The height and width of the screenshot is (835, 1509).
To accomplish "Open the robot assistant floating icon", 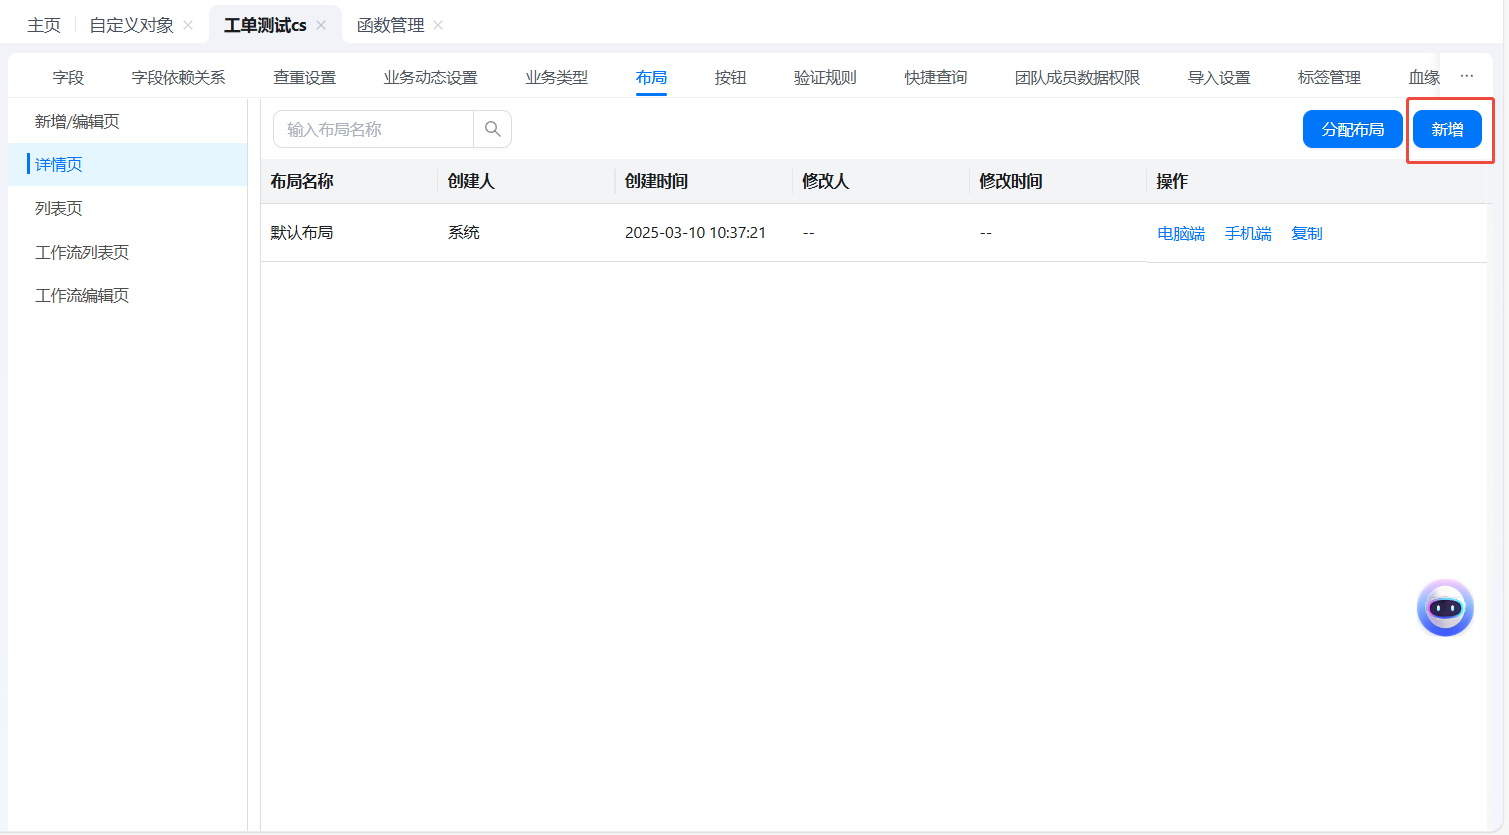I will (x=1445, y=607).
